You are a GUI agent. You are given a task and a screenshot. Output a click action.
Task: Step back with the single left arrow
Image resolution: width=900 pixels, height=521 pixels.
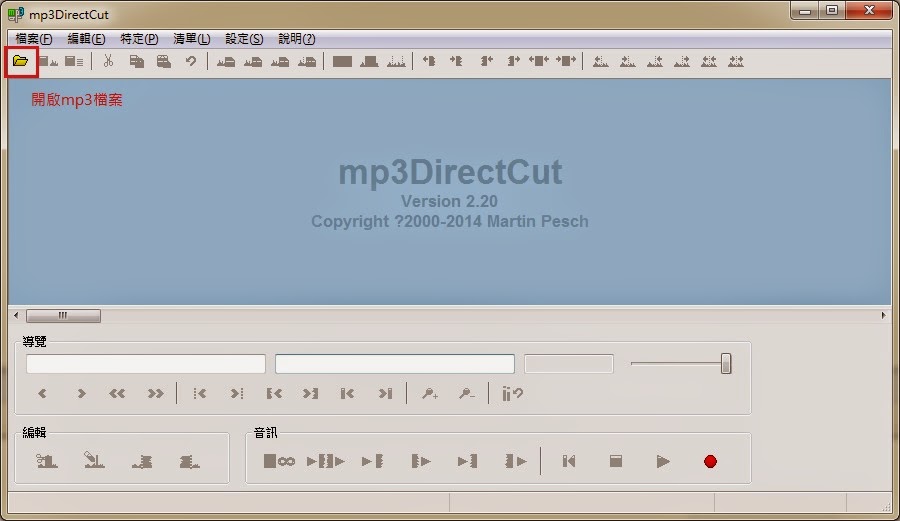point(42,394)
